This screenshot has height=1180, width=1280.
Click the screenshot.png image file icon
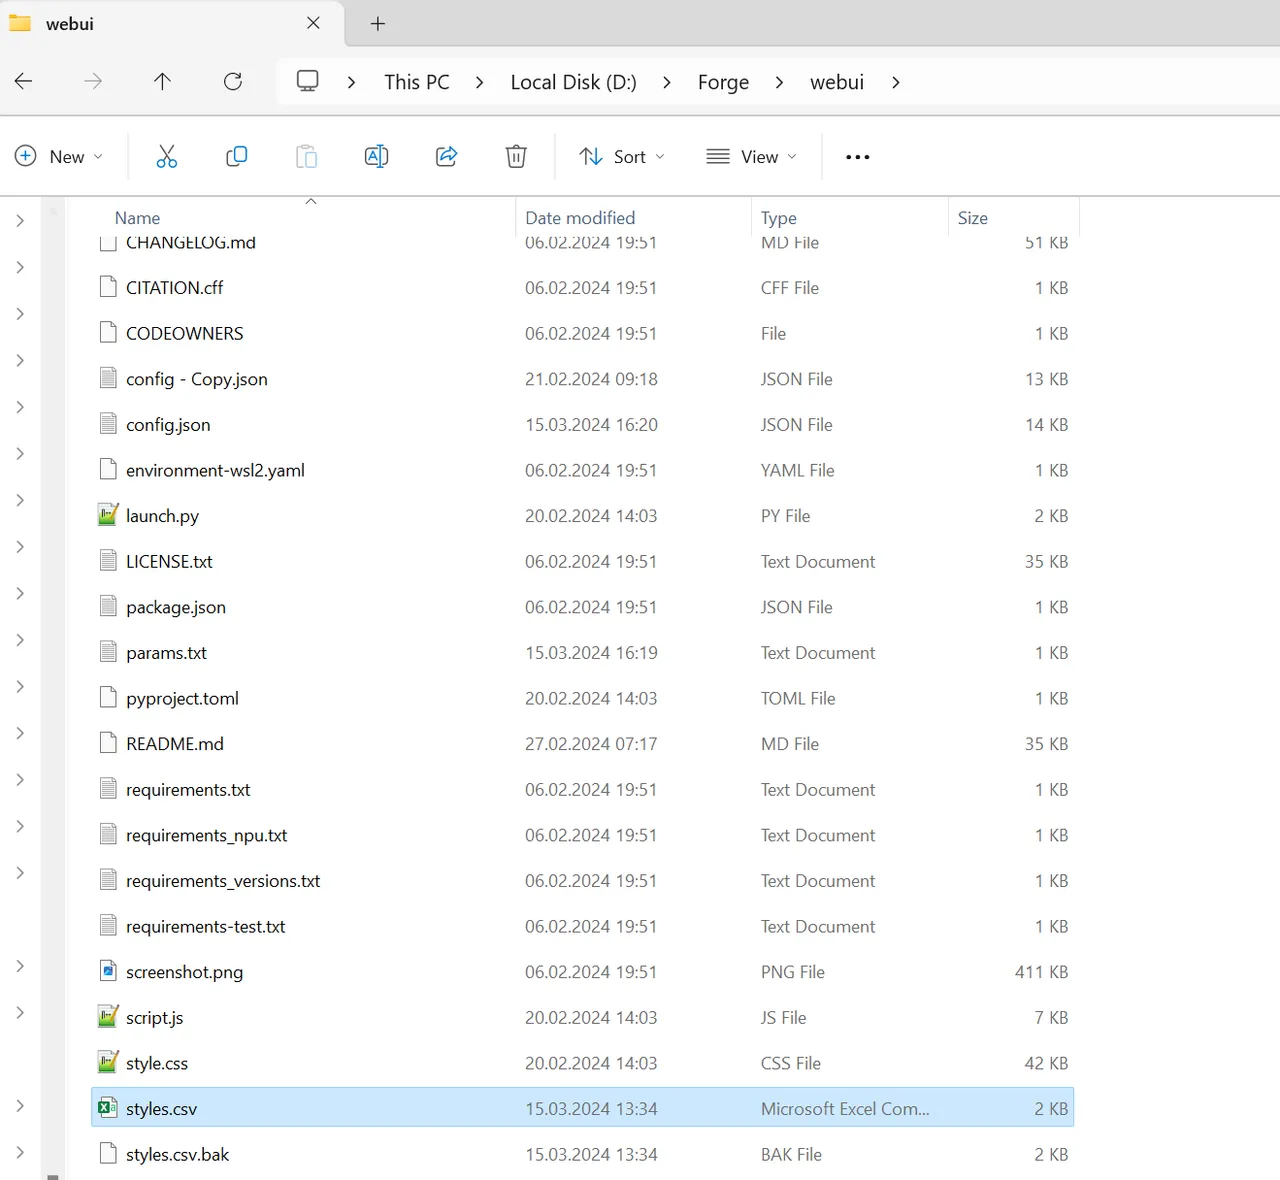(108, 971)
